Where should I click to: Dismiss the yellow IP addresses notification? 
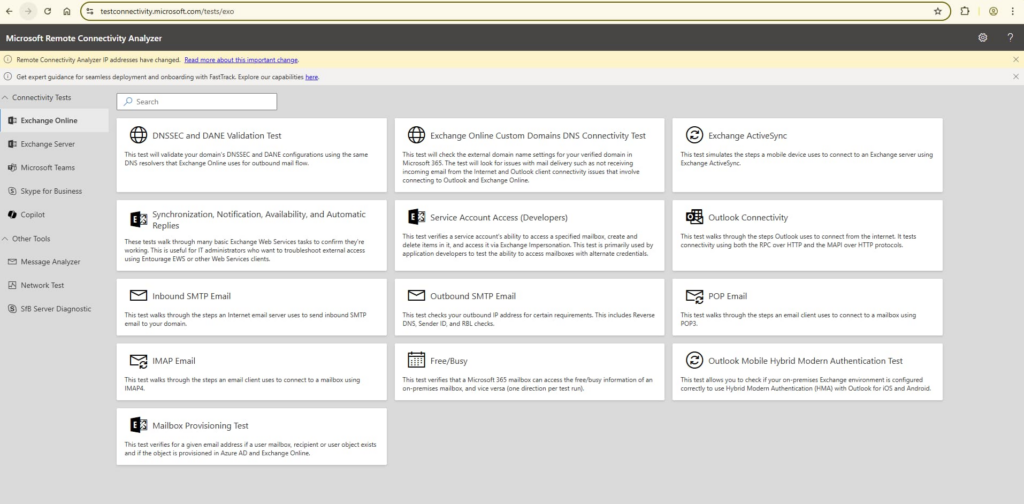pos(1015,60)
